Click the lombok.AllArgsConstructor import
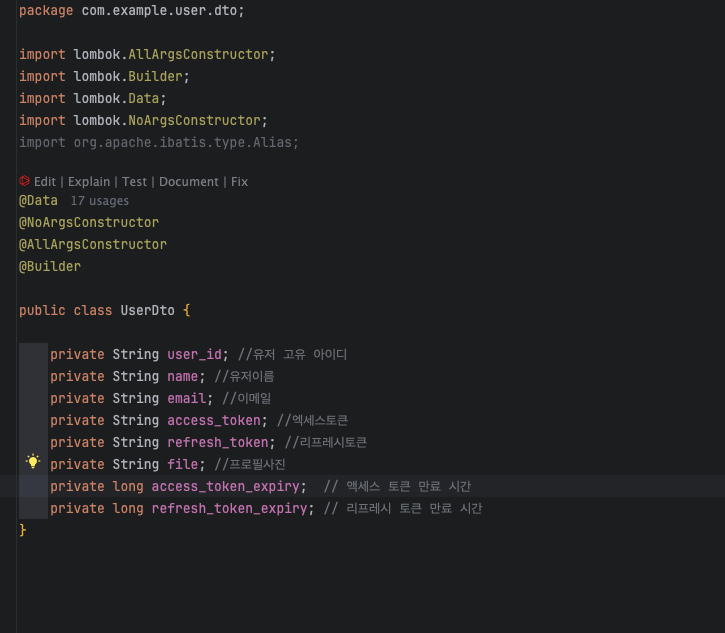Image resolution: width=725 pixels, height=633 pixels. pyautogui.click(x=147, y=55)
